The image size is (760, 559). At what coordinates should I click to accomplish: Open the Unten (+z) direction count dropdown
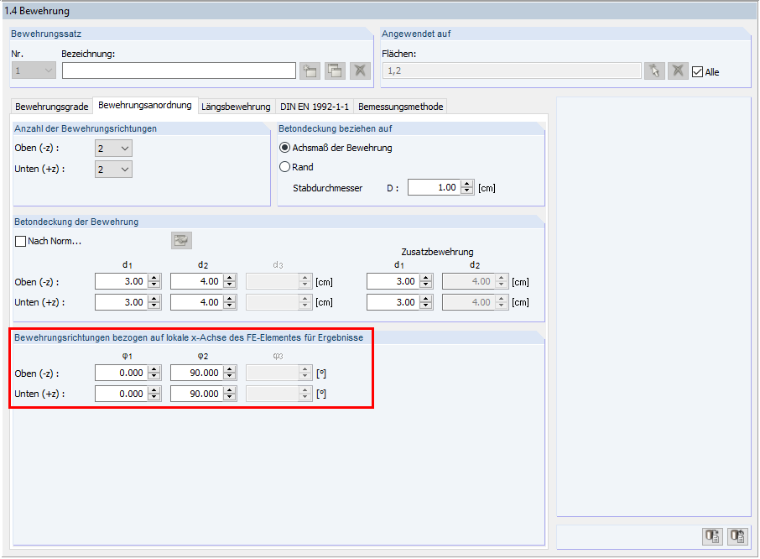[113, 169]
